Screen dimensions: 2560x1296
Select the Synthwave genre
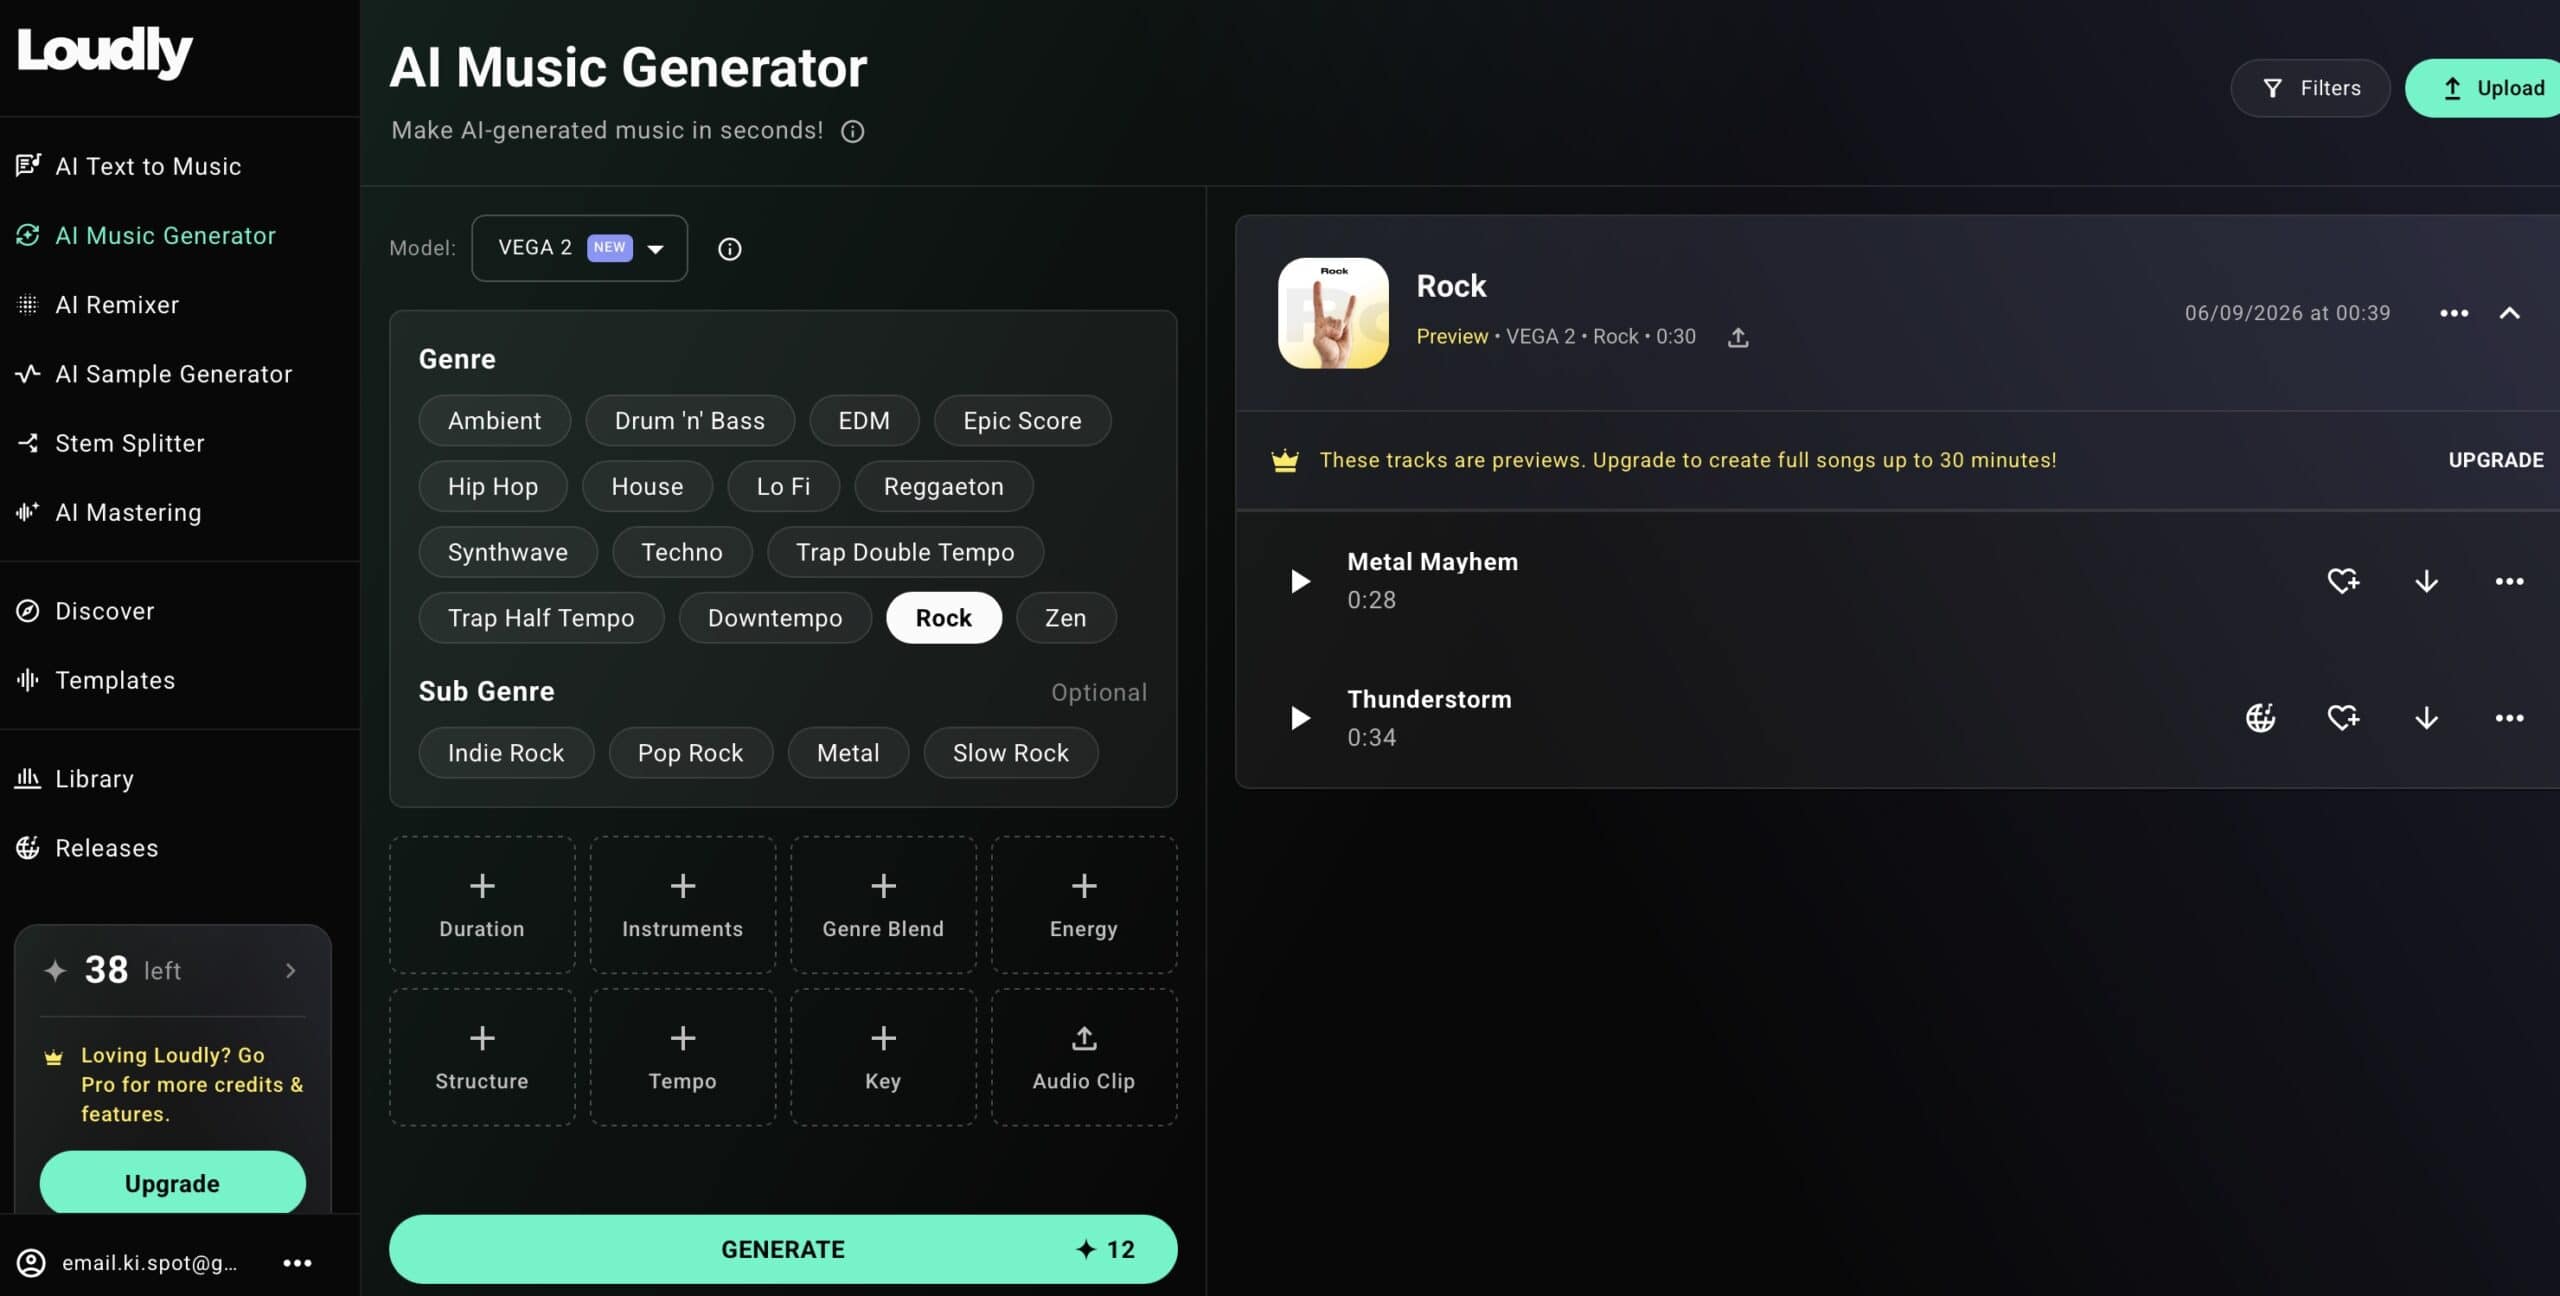508,552
